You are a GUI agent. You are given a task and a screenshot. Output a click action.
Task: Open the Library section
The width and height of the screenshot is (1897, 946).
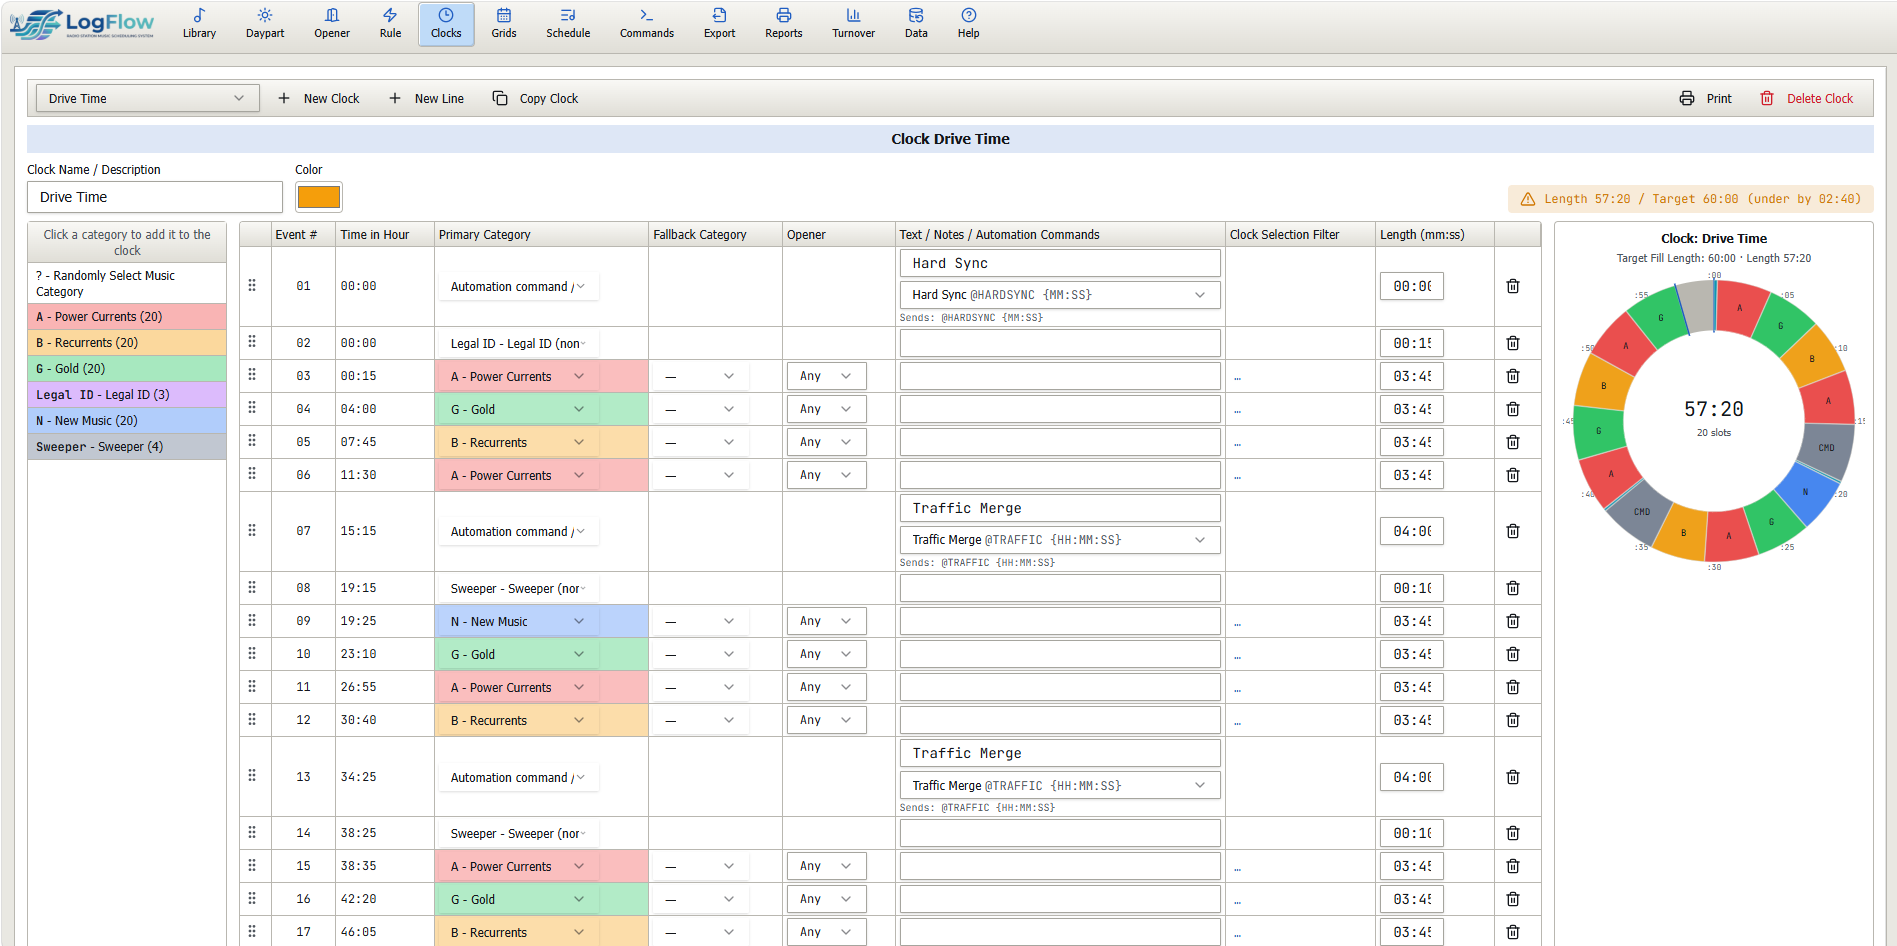coord(199,24)
